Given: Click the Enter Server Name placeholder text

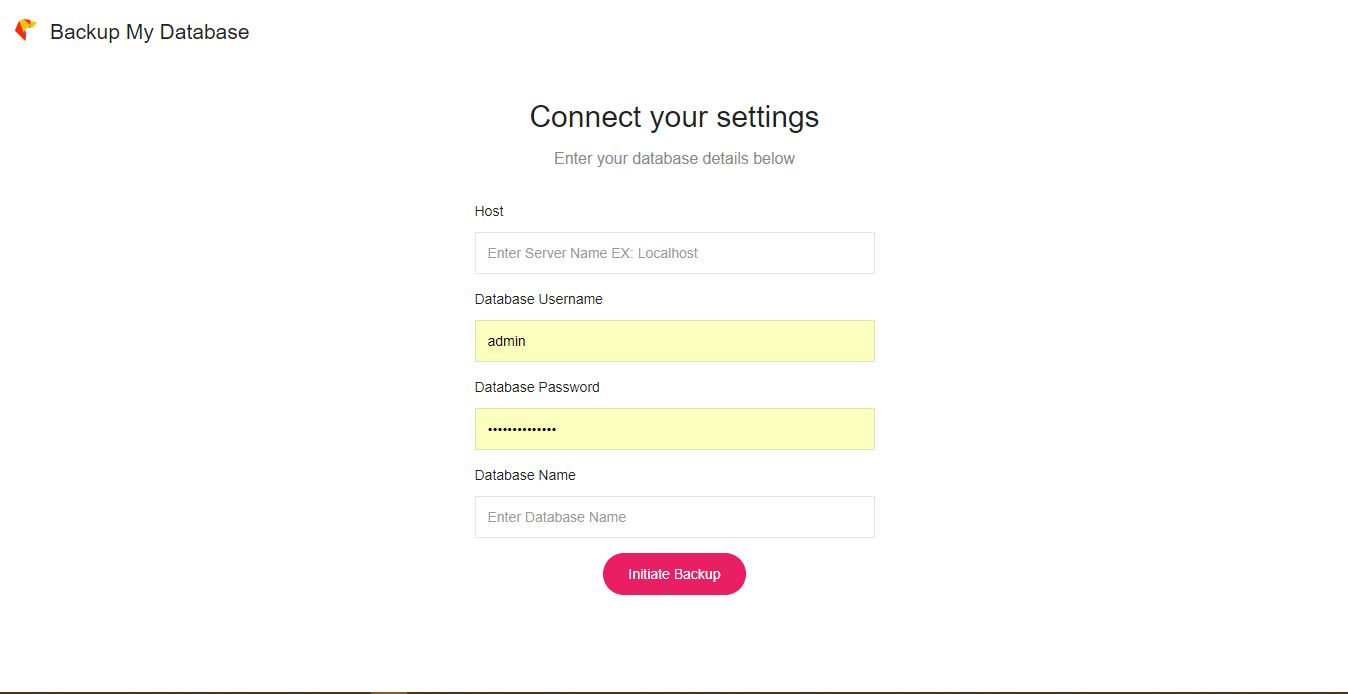Looking at the screenshot, I should 592,253.
